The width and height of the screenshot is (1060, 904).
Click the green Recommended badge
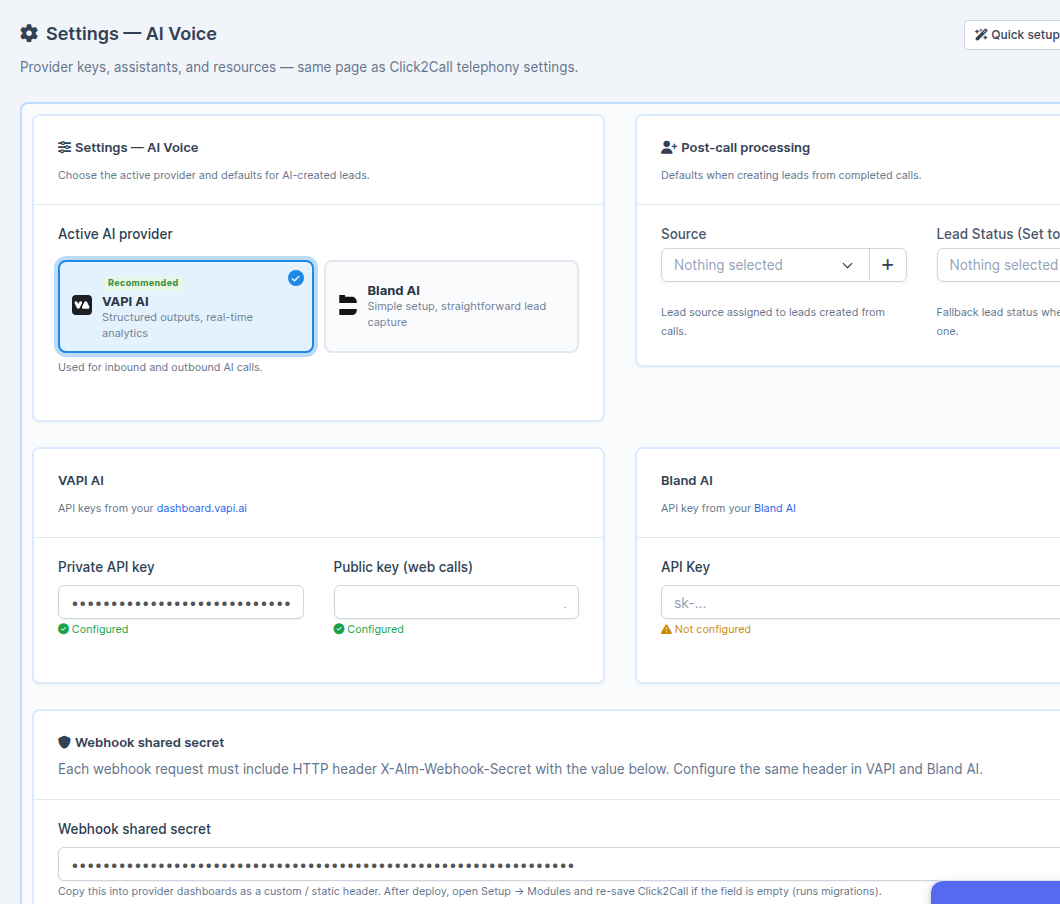click(x=143, y=283)
